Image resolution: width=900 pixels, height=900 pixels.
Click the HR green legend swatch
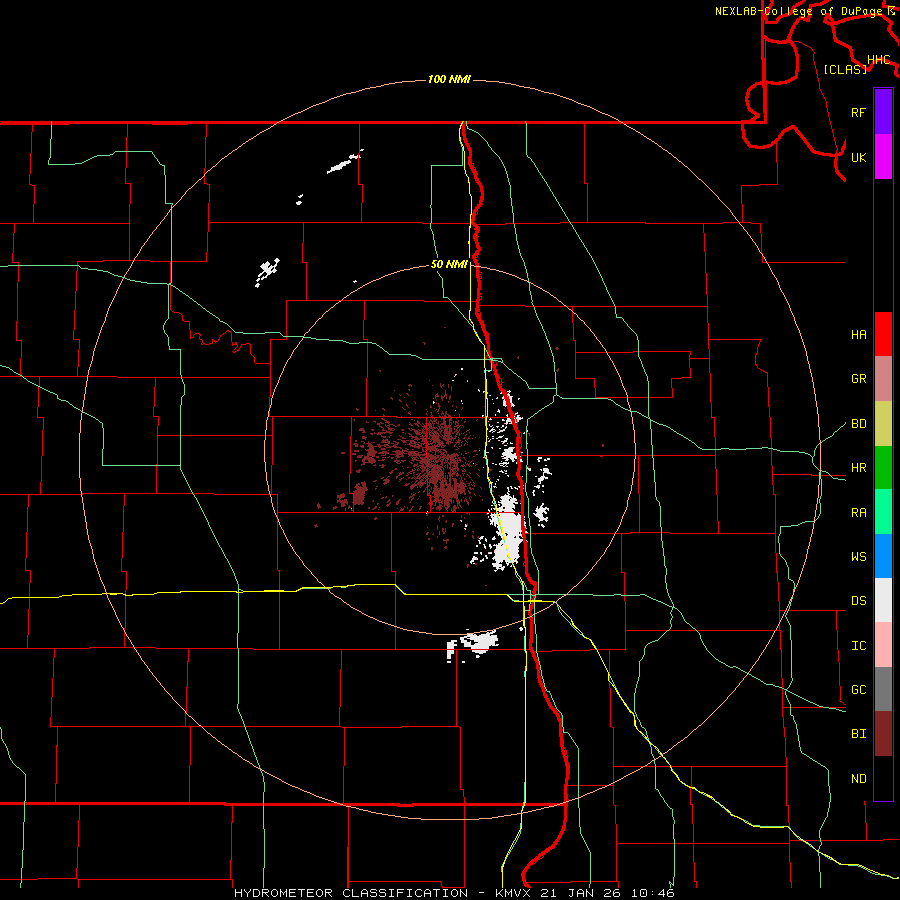pyautogui.click(x=883, y=468)
